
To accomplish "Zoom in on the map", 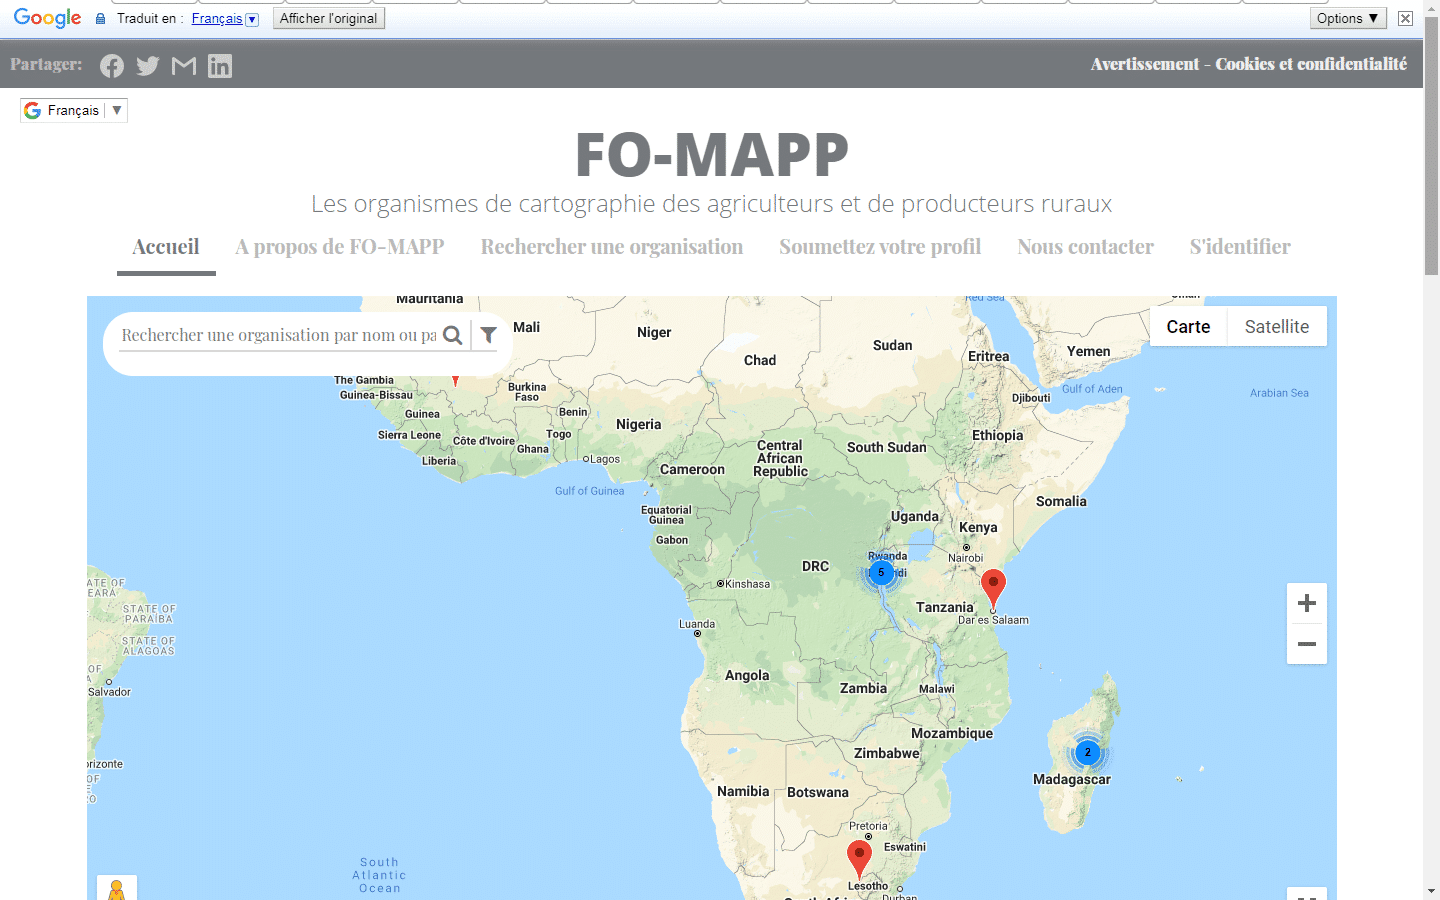I will click(x=1306, y=603).
